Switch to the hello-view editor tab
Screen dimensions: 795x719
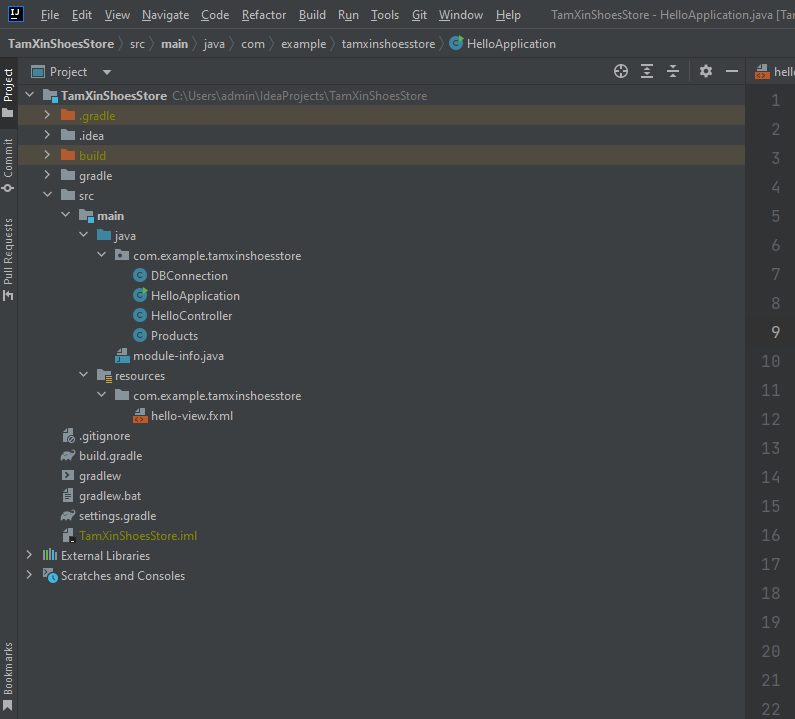tap(773, 71)
